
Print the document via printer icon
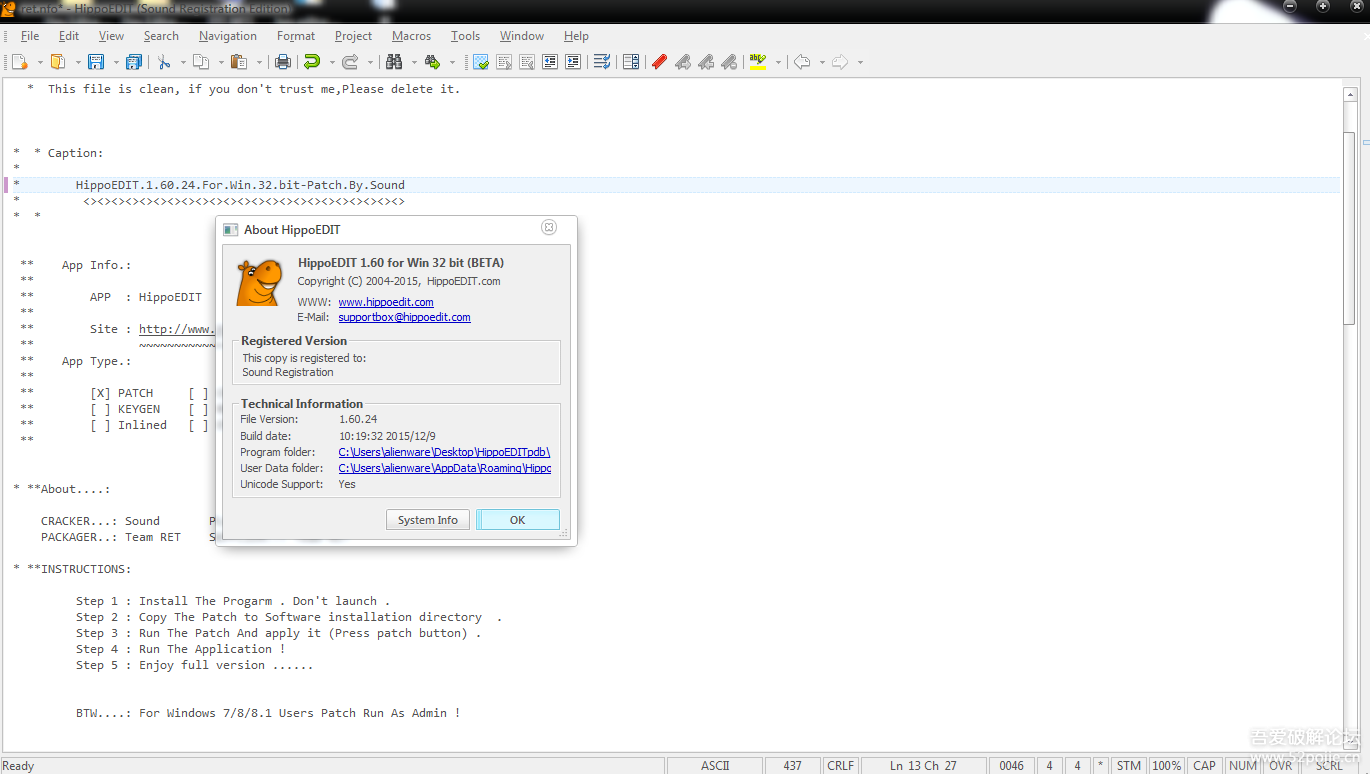point(283,62)
